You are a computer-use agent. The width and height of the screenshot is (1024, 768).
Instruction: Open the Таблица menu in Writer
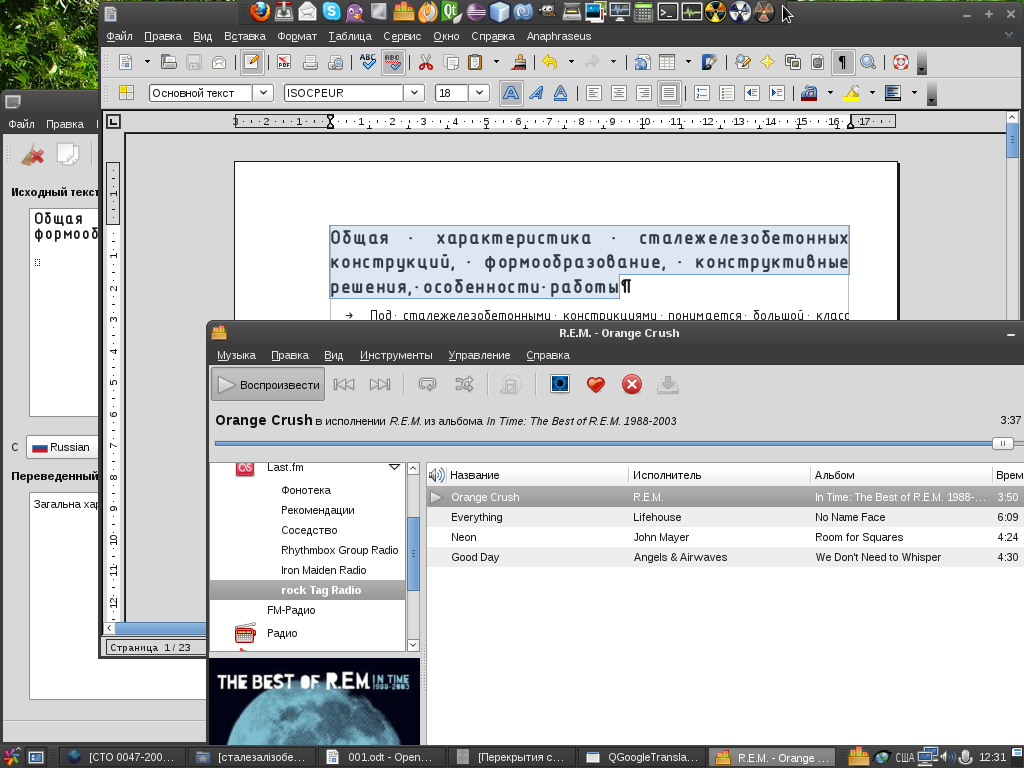(x=350, y=37)
